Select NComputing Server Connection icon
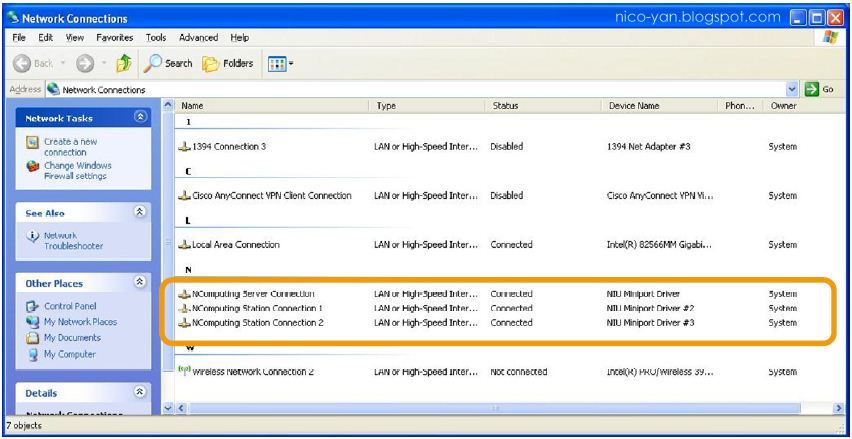The image size is (852, 439). click(185, 294)
